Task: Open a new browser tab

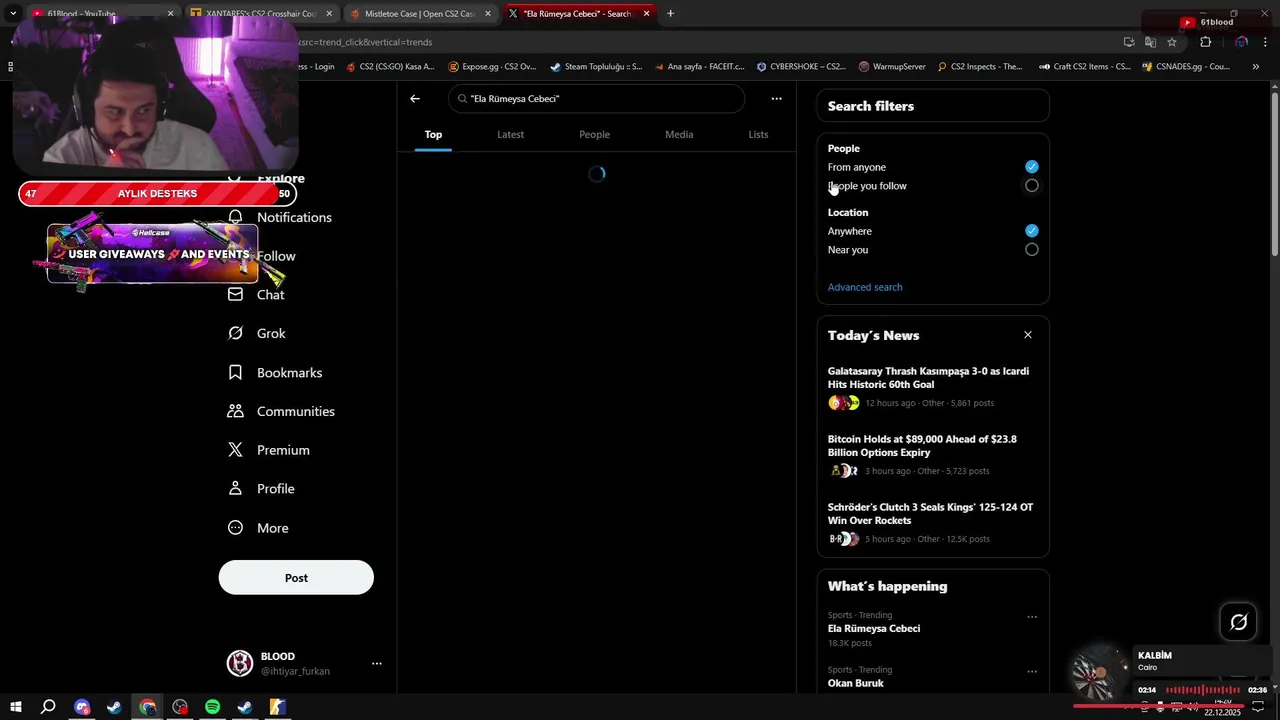Action: pyautogui.click(x=670, y=14)
